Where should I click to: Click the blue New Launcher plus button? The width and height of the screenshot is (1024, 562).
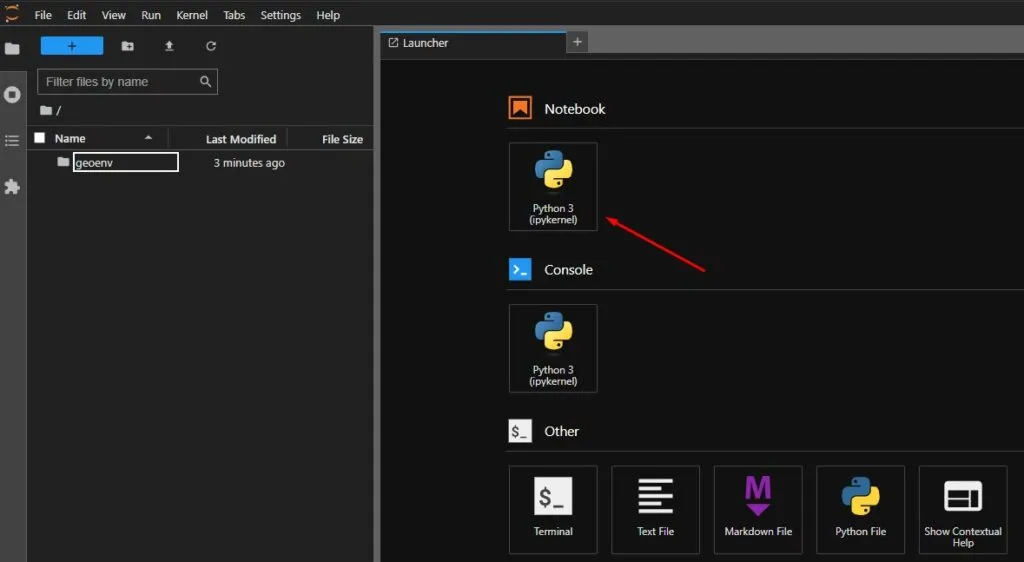click(x=72, y=46)
